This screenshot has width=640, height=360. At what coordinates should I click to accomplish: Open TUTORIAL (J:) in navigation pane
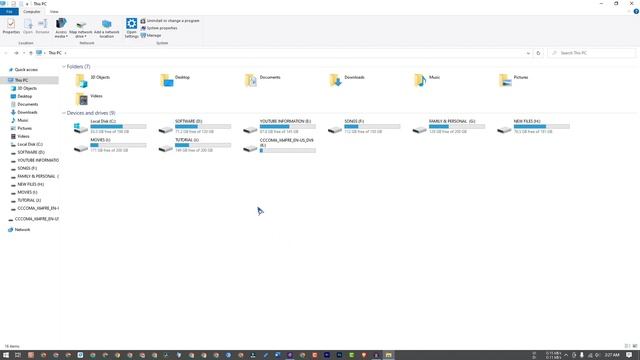[29, 200]
